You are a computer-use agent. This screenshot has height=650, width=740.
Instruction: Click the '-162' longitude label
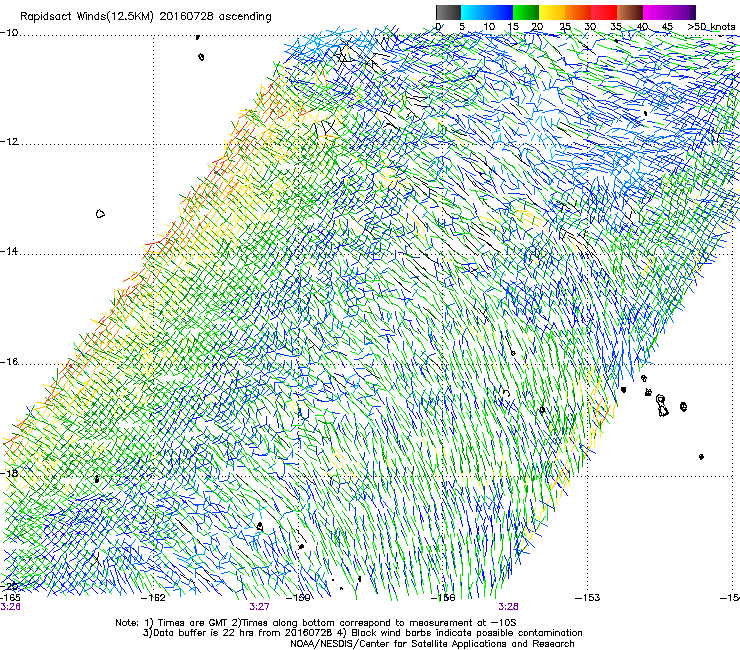pyautogui.click(x=153, y=598)
